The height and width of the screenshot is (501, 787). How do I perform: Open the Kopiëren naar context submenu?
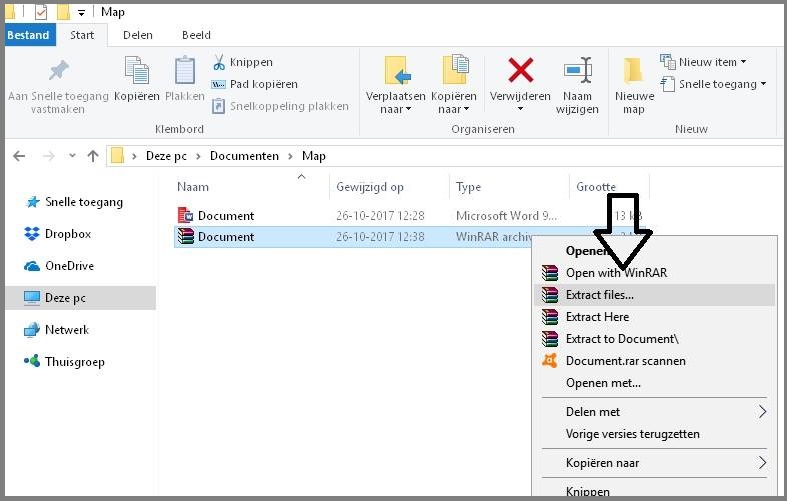click(x=655, y=463)
